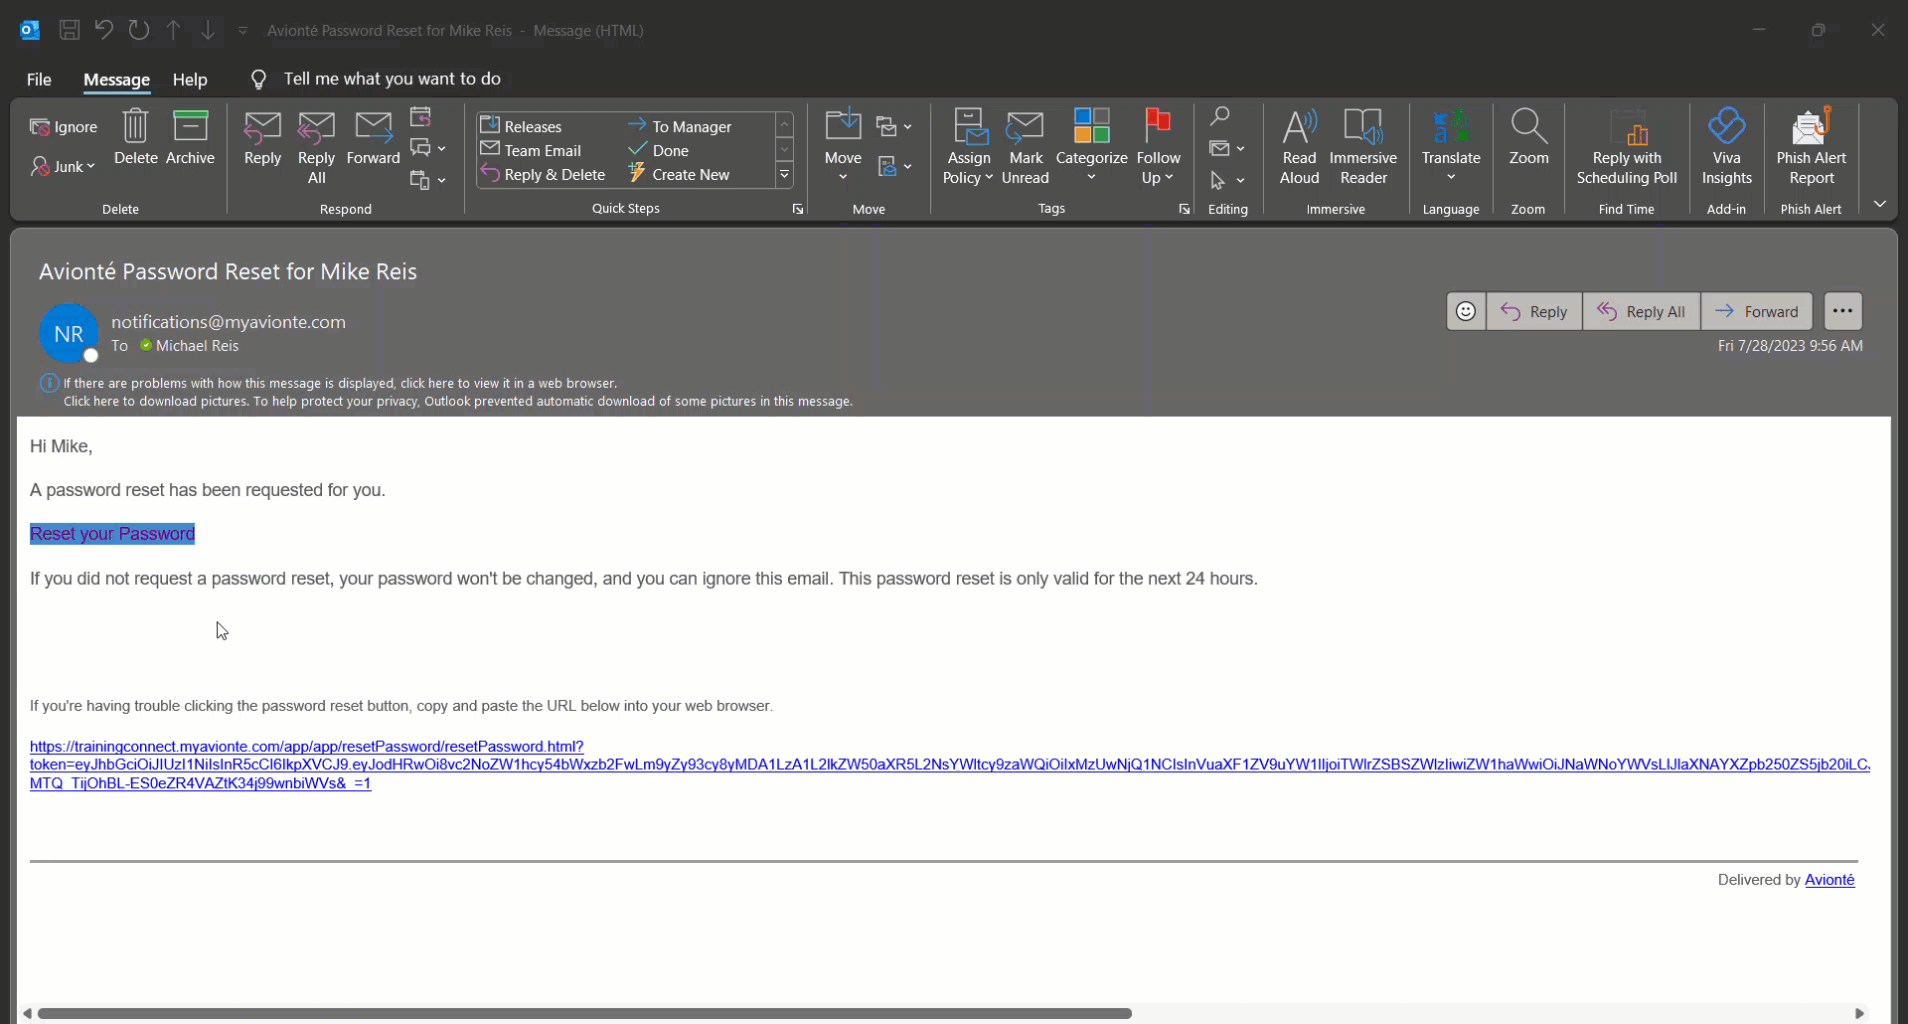Click the Phish Alert Report button
Image resolution: width=1908 pixels, height=1024 pixels.
point(1811,147)
